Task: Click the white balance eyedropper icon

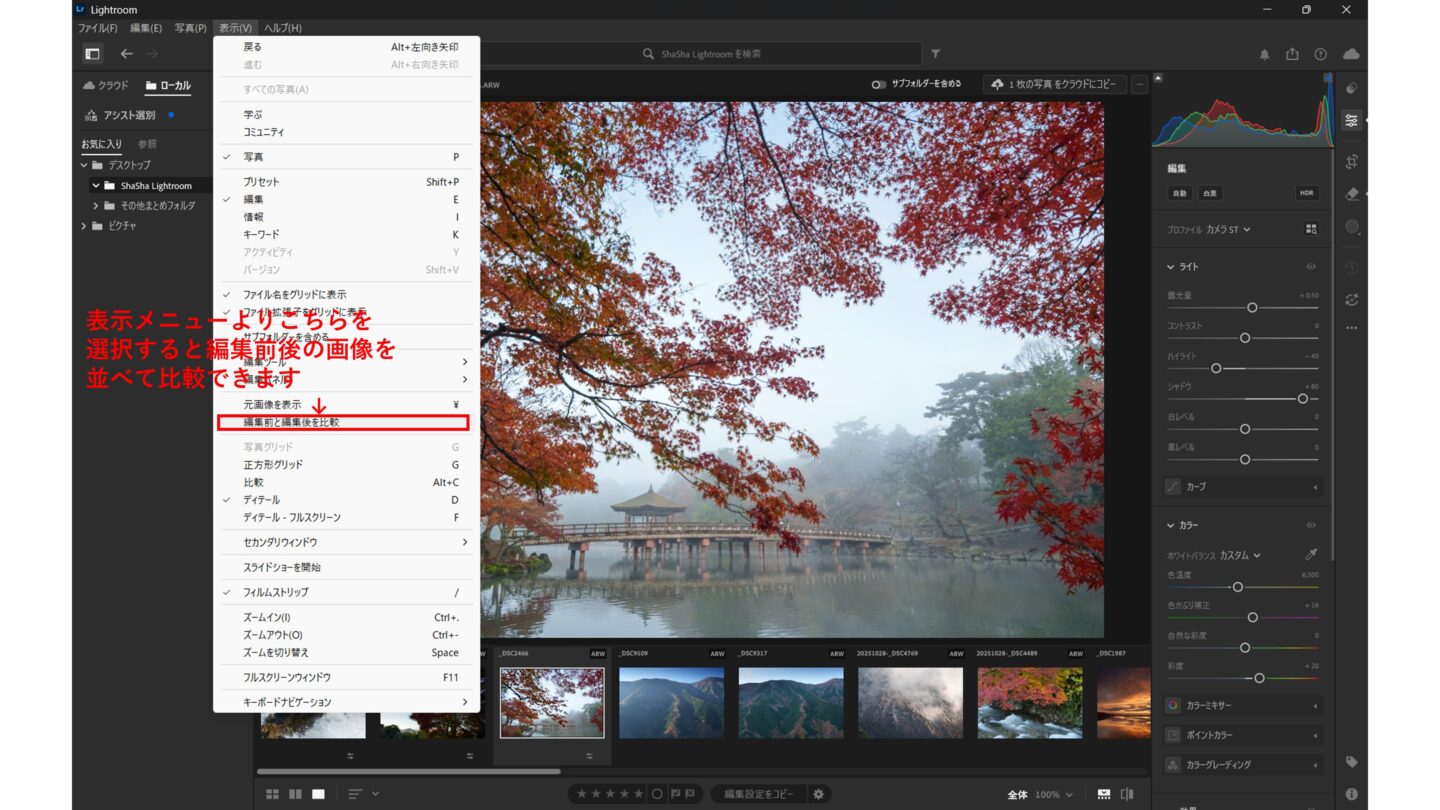Action: 1311,554
